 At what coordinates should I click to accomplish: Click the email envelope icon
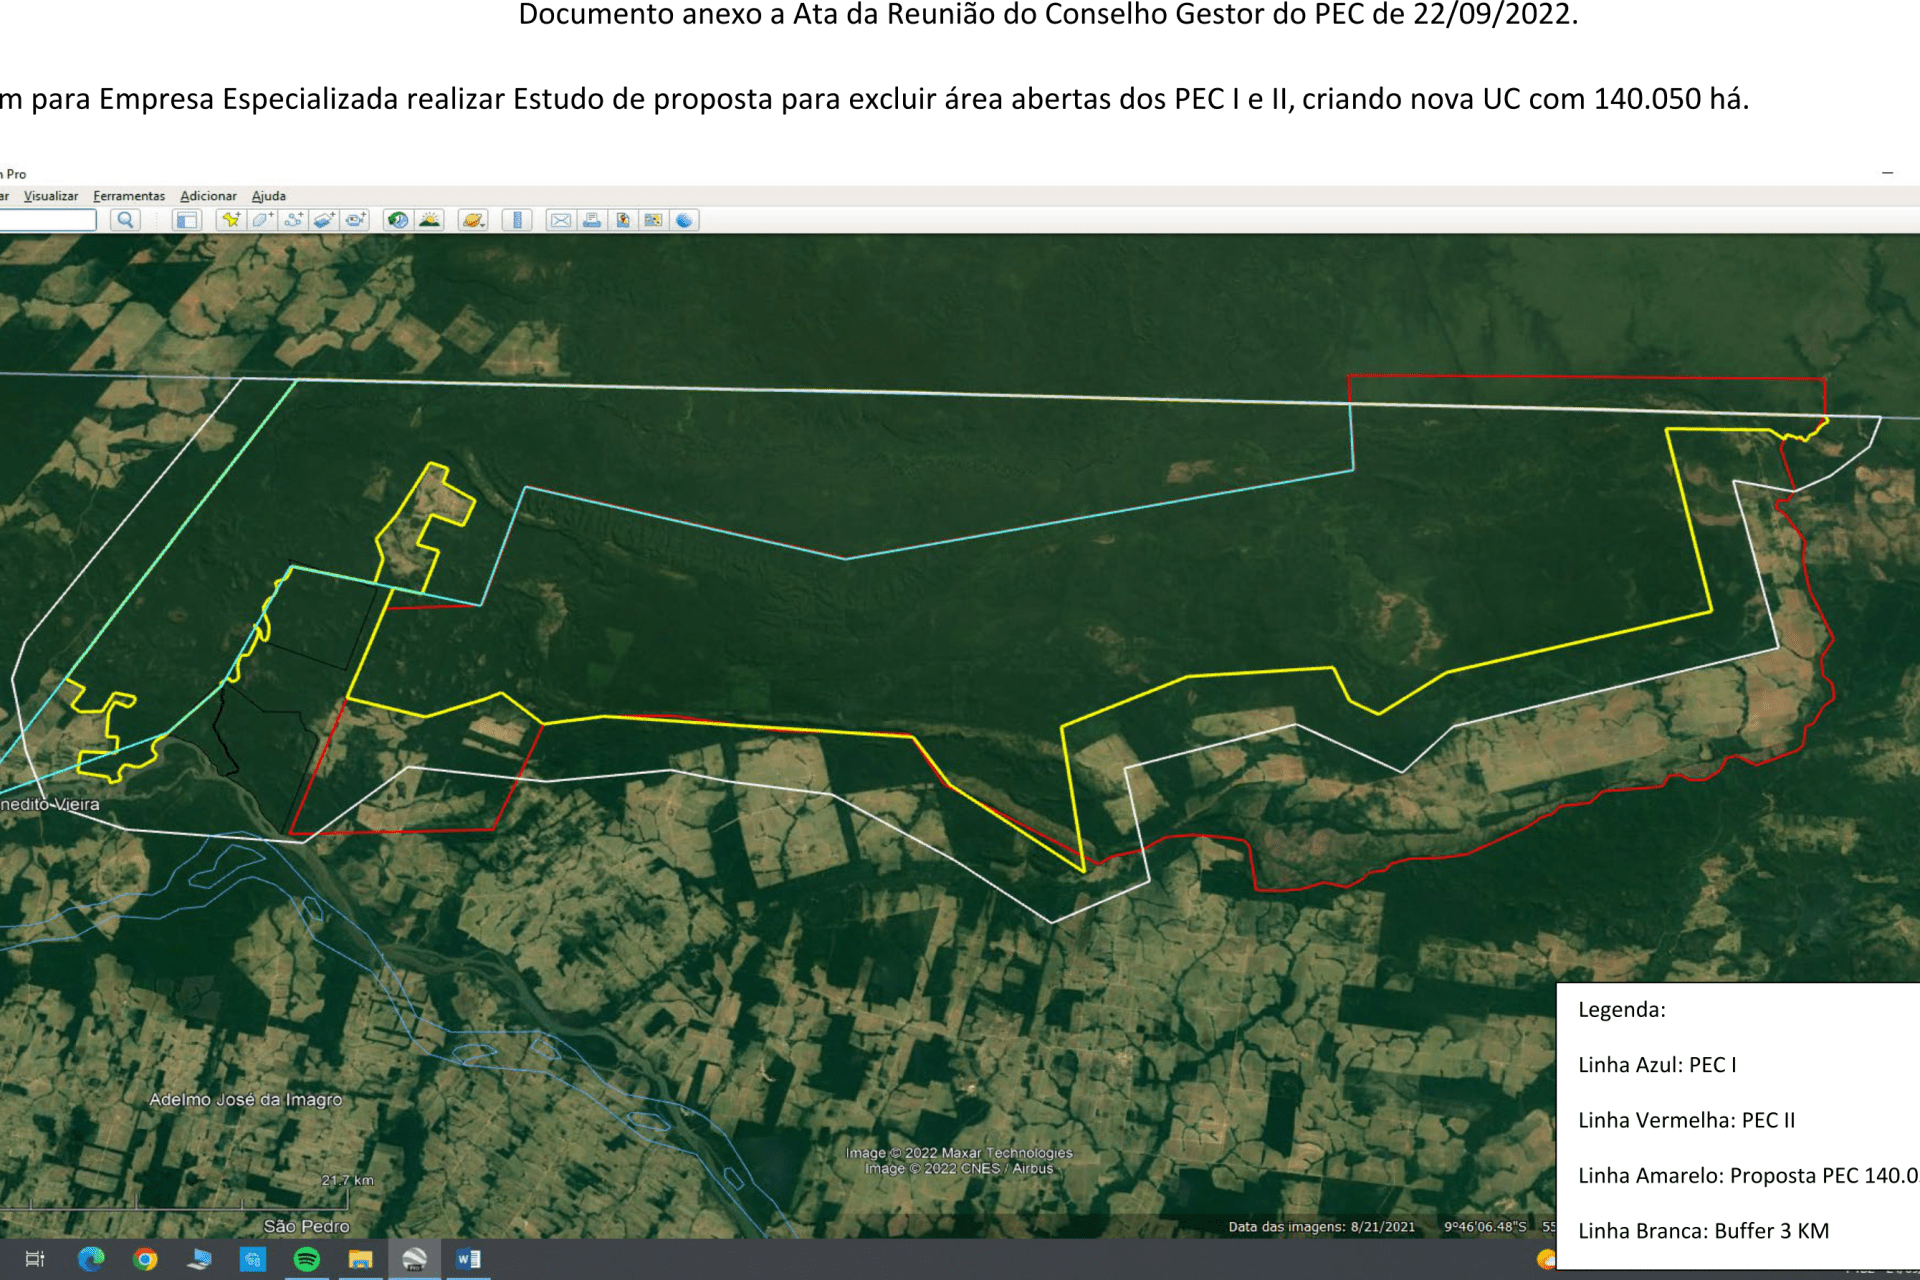[x=560, y=220]
